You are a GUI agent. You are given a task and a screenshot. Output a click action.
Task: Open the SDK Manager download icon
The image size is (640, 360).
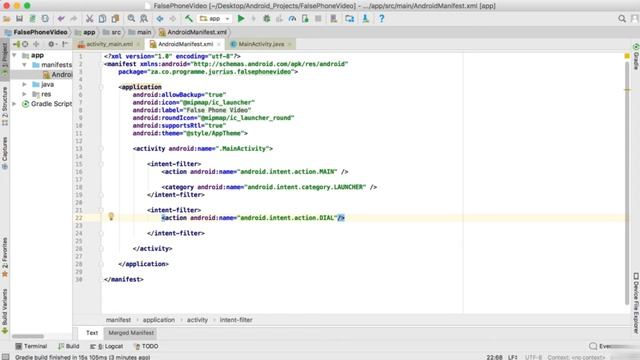click(x=365, y=19)
